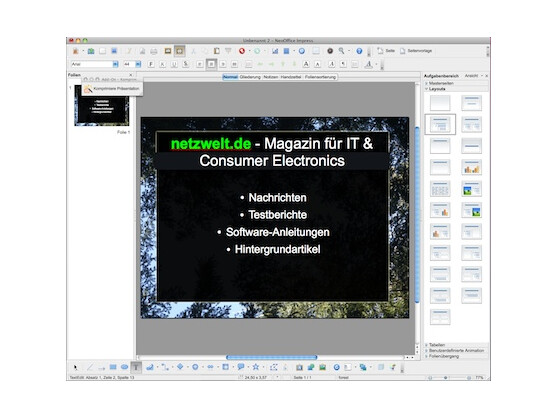Screen dimensions: 557x418
Task: Choose the blank layout thumbnail
Action: pos(440,103)
